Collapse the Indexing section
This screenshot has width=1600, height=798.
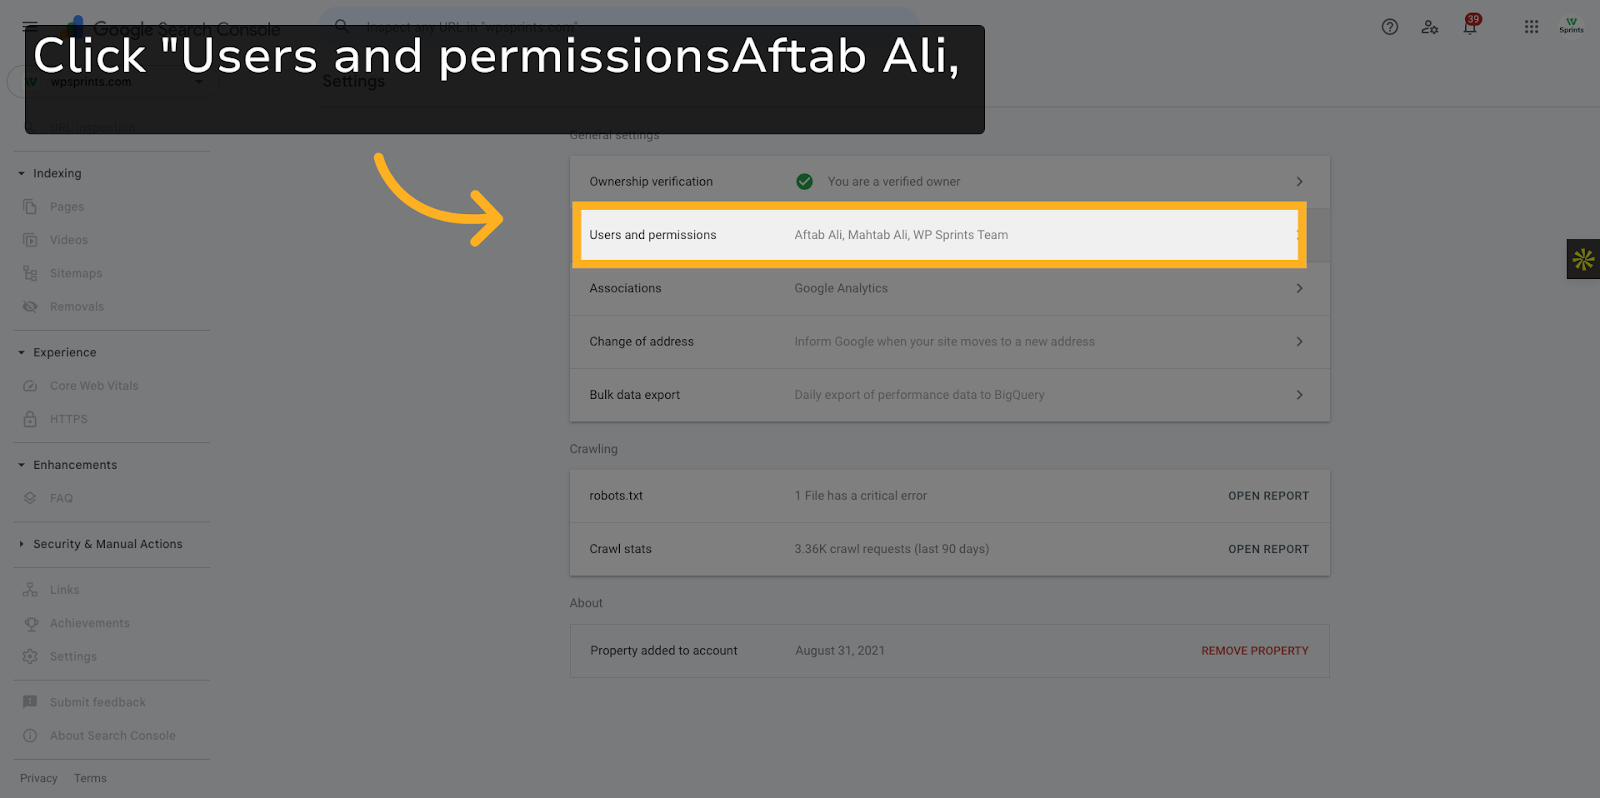point(22,174)
